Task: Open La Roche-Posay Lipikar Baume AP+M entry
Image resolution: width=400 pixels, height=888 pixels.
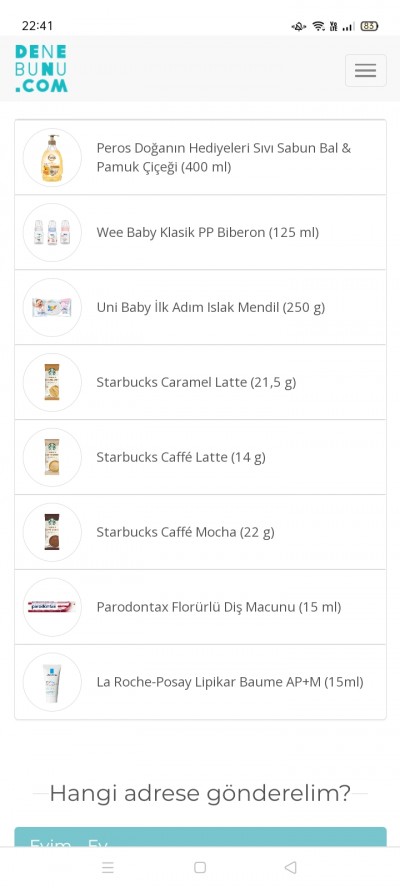Action: (x=201, y=682)
